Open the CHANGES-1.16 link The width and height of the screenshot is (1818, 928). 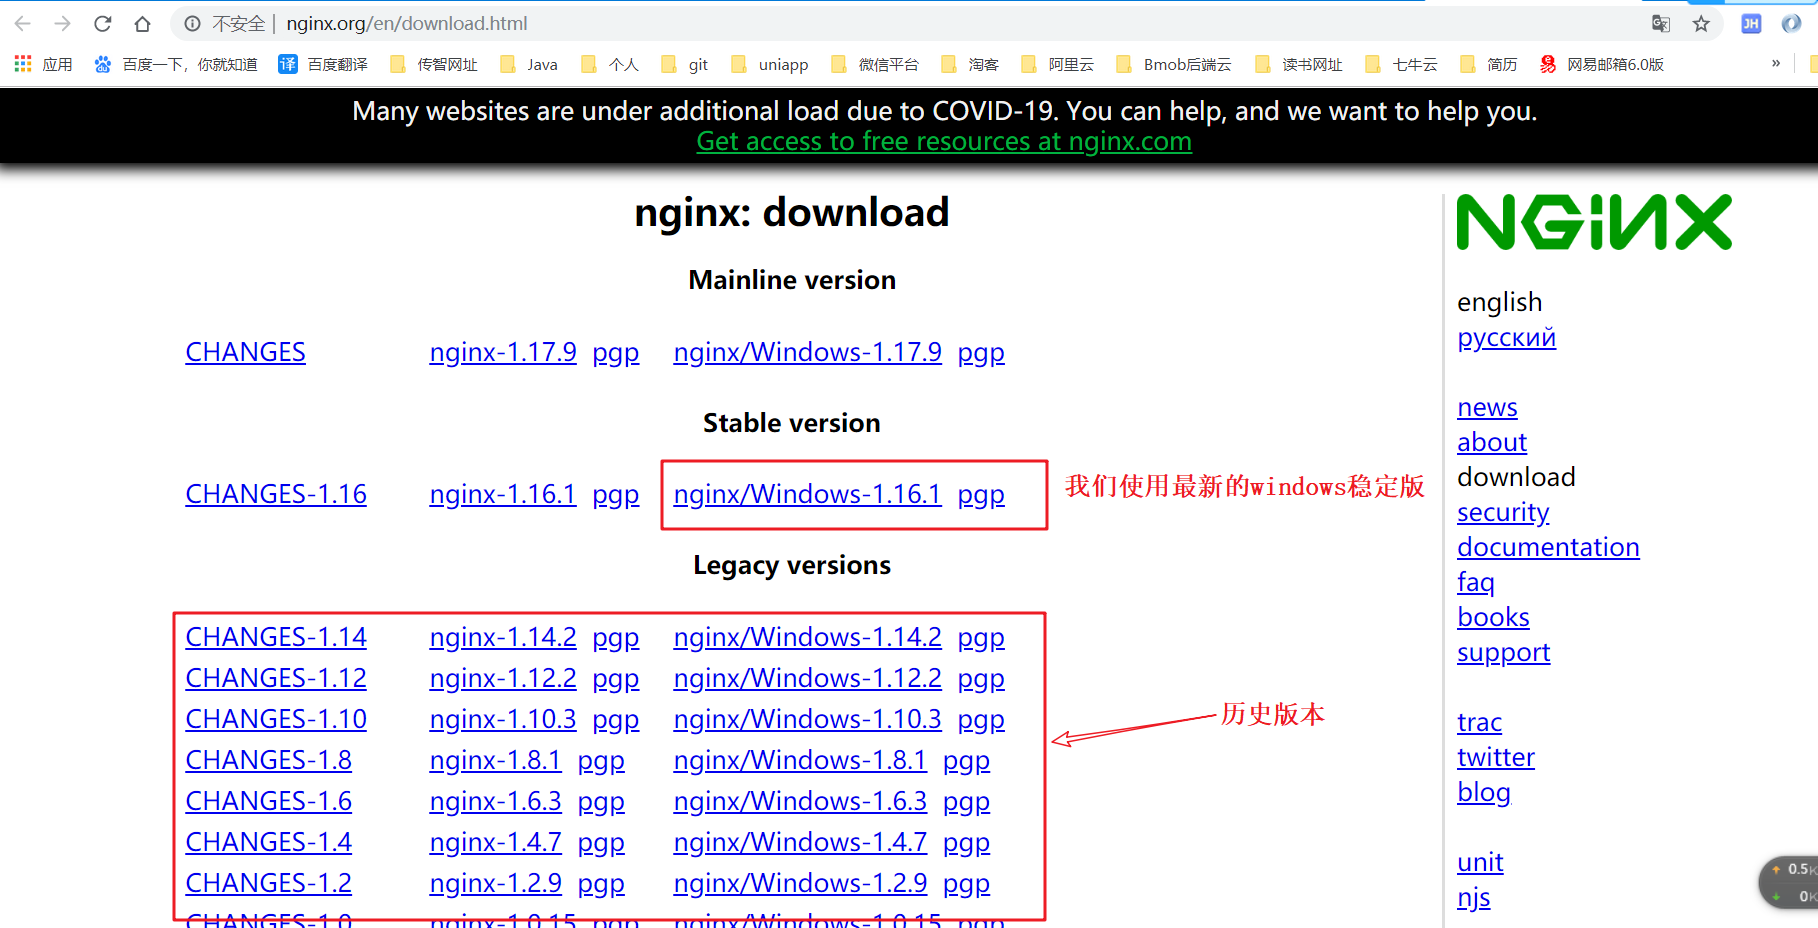pos(276,494)
